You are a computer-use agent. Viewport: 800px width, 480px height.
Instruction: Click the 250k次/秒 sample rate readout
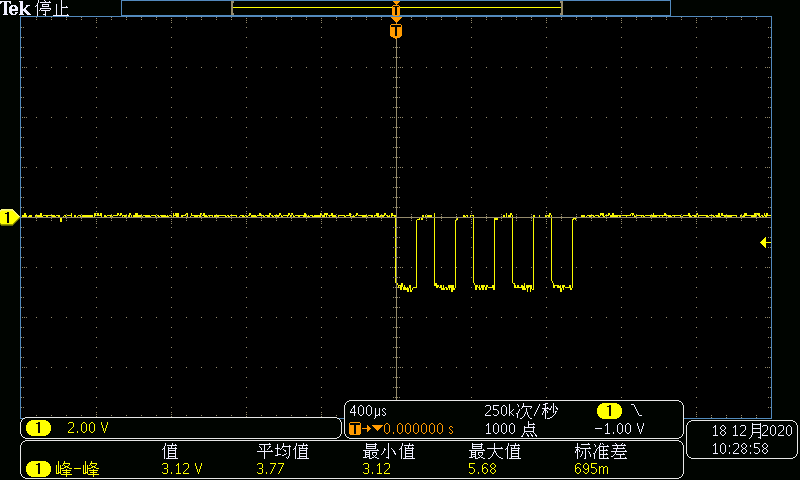click(521, 411)
